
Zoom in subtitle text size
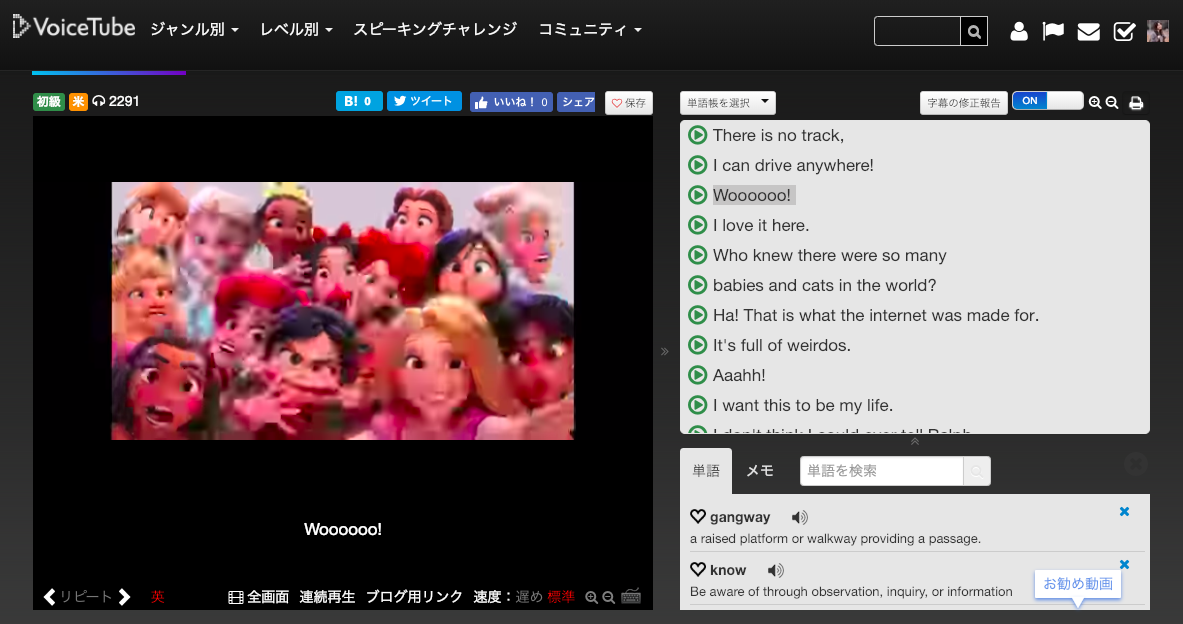tap(1095, 103)
